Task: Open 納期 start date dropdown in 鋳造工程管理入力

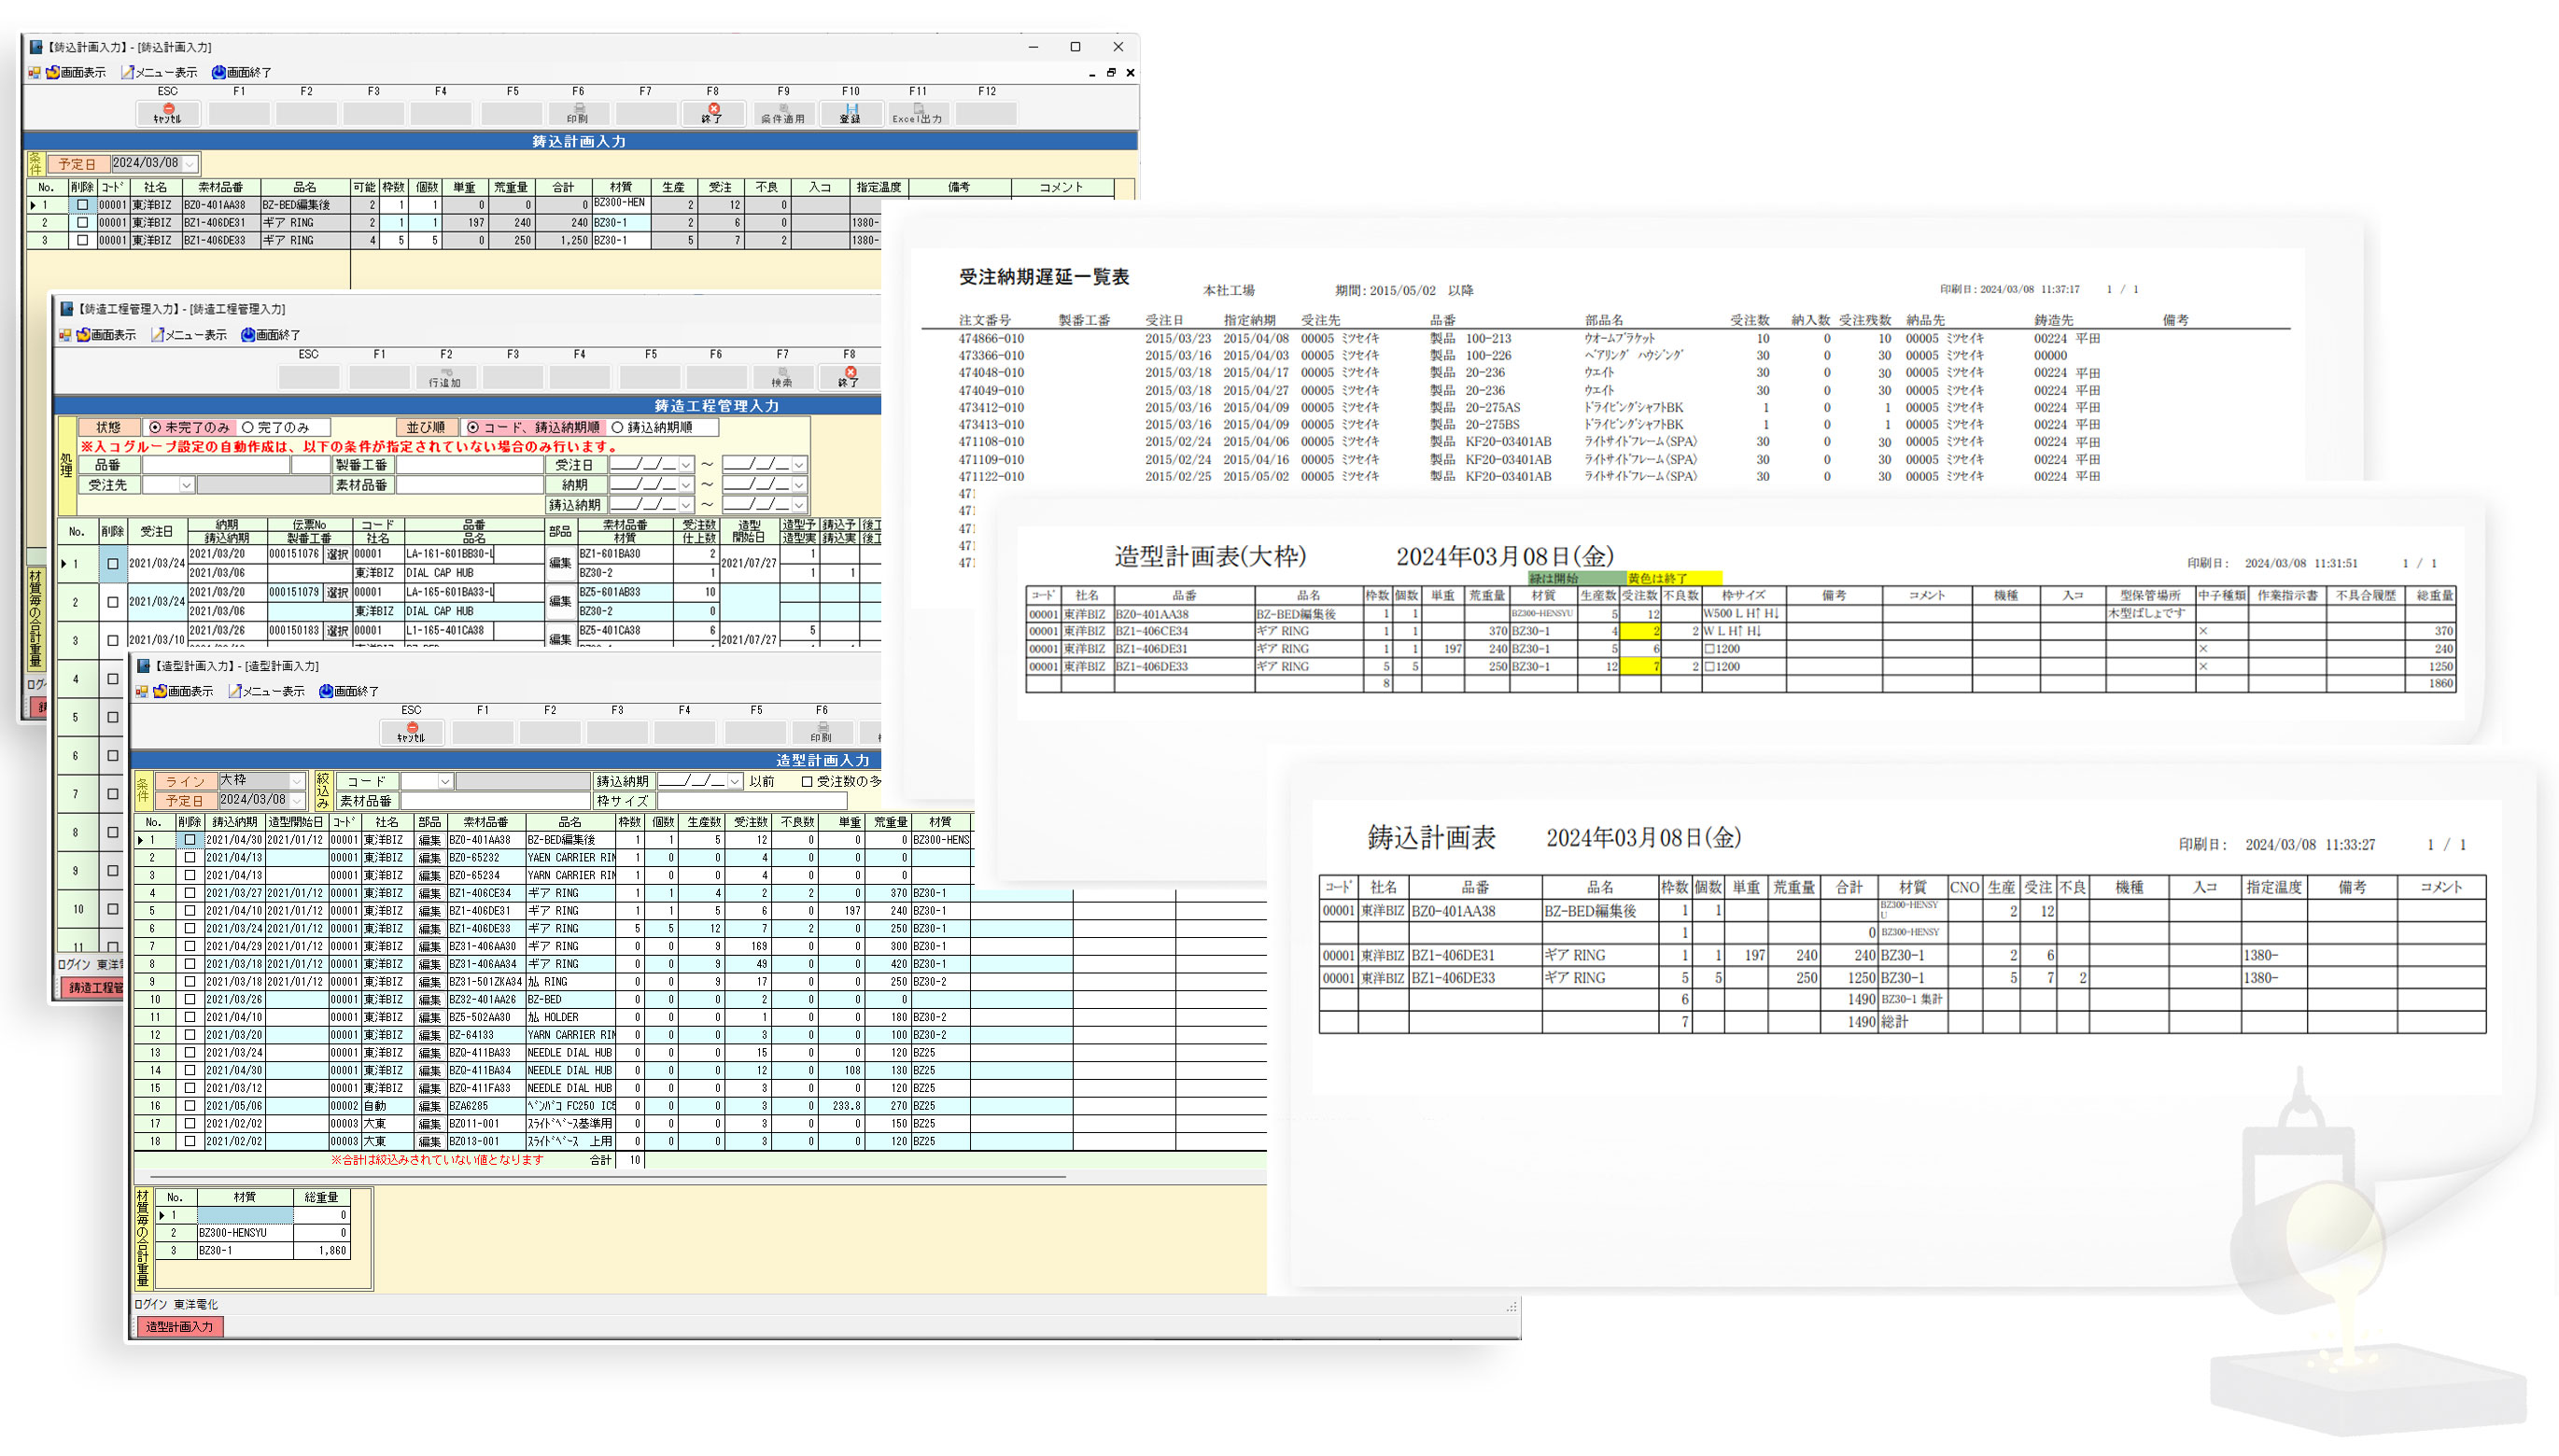Action: [686, 485]
